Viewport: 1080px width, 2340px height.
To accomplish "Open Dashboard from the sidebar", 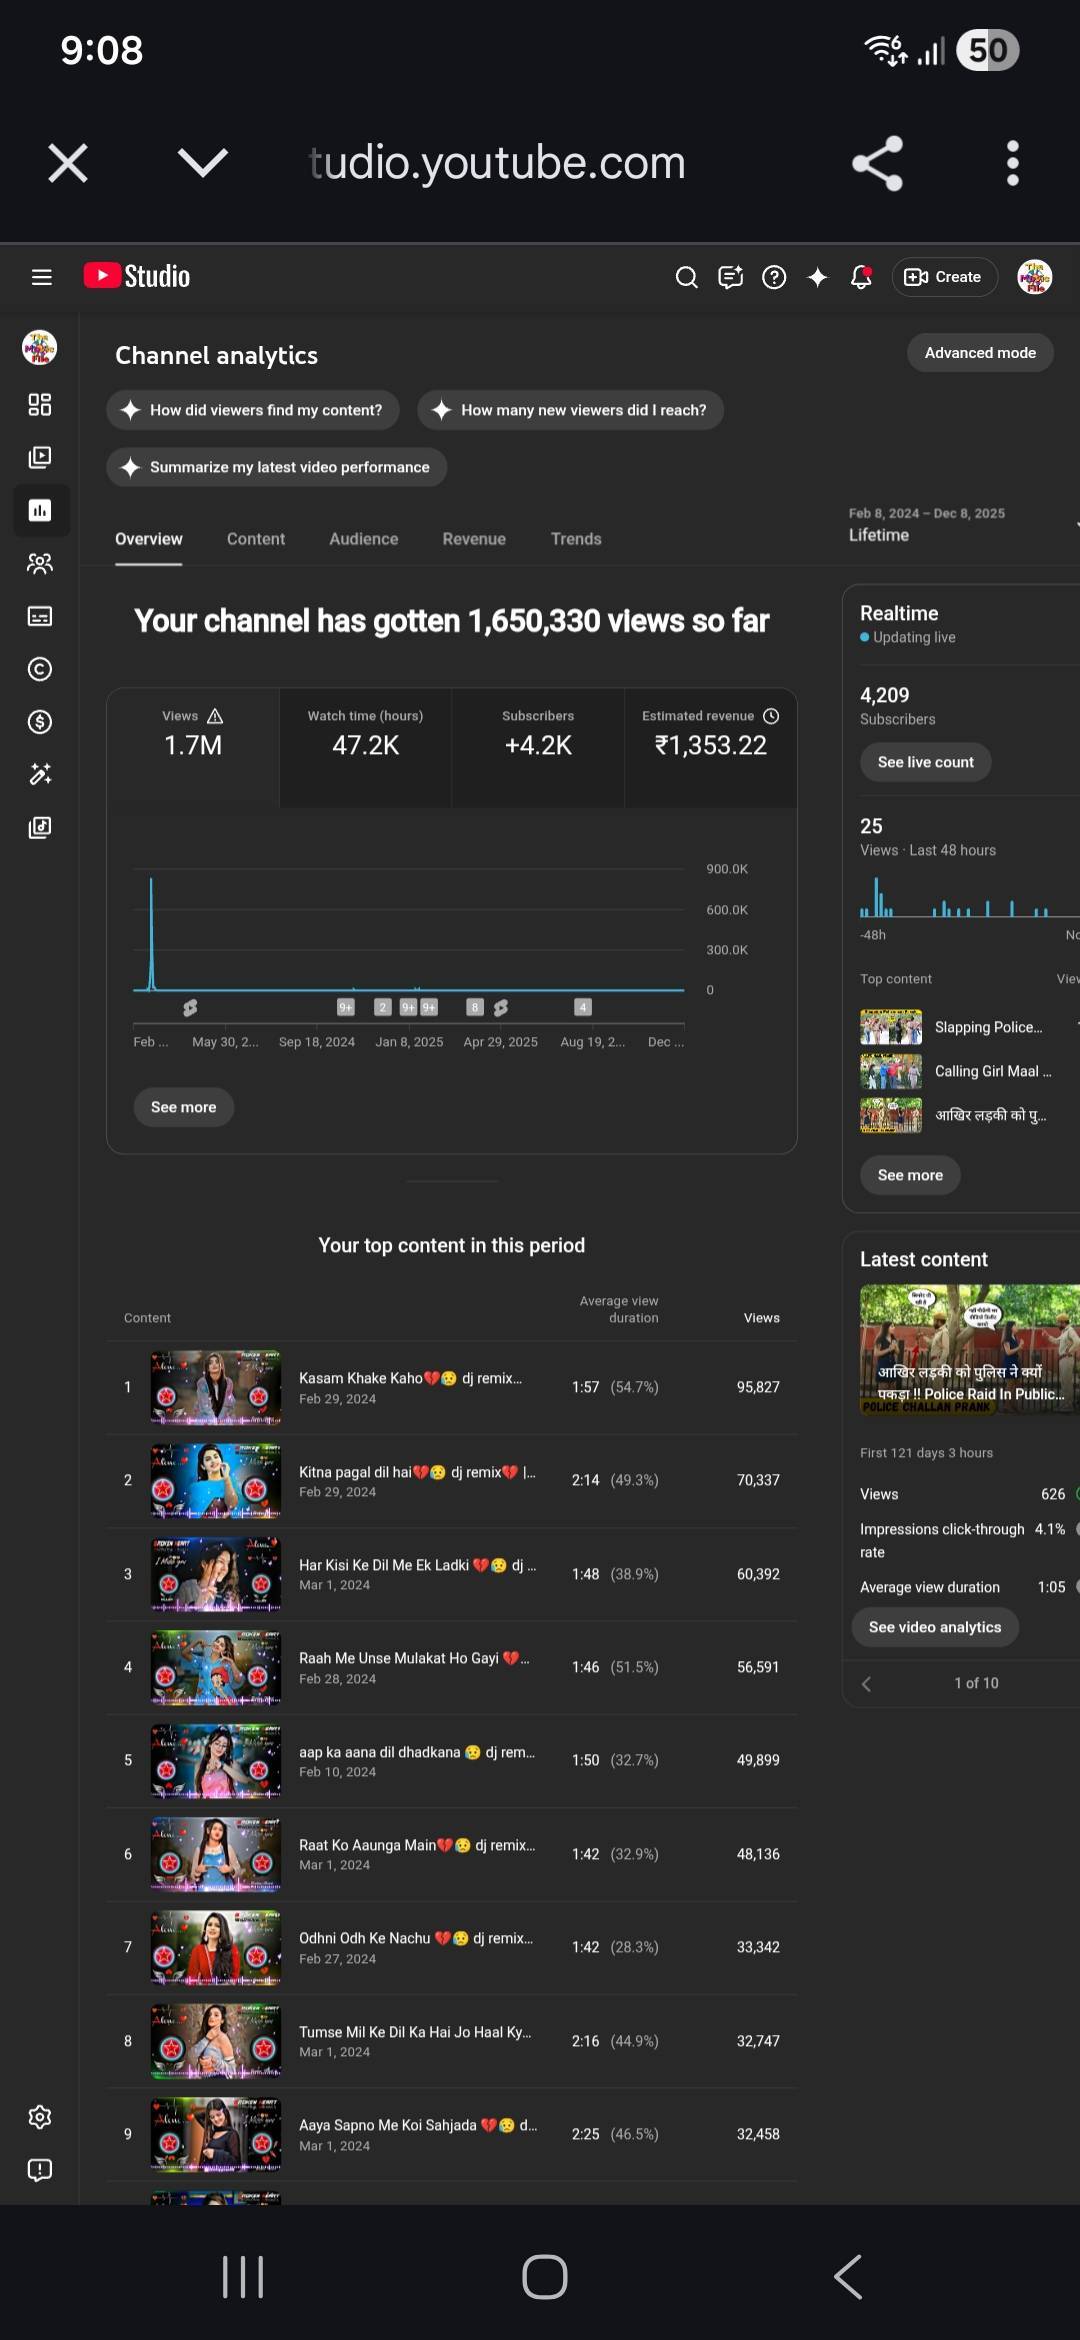I will click(40, 405).
